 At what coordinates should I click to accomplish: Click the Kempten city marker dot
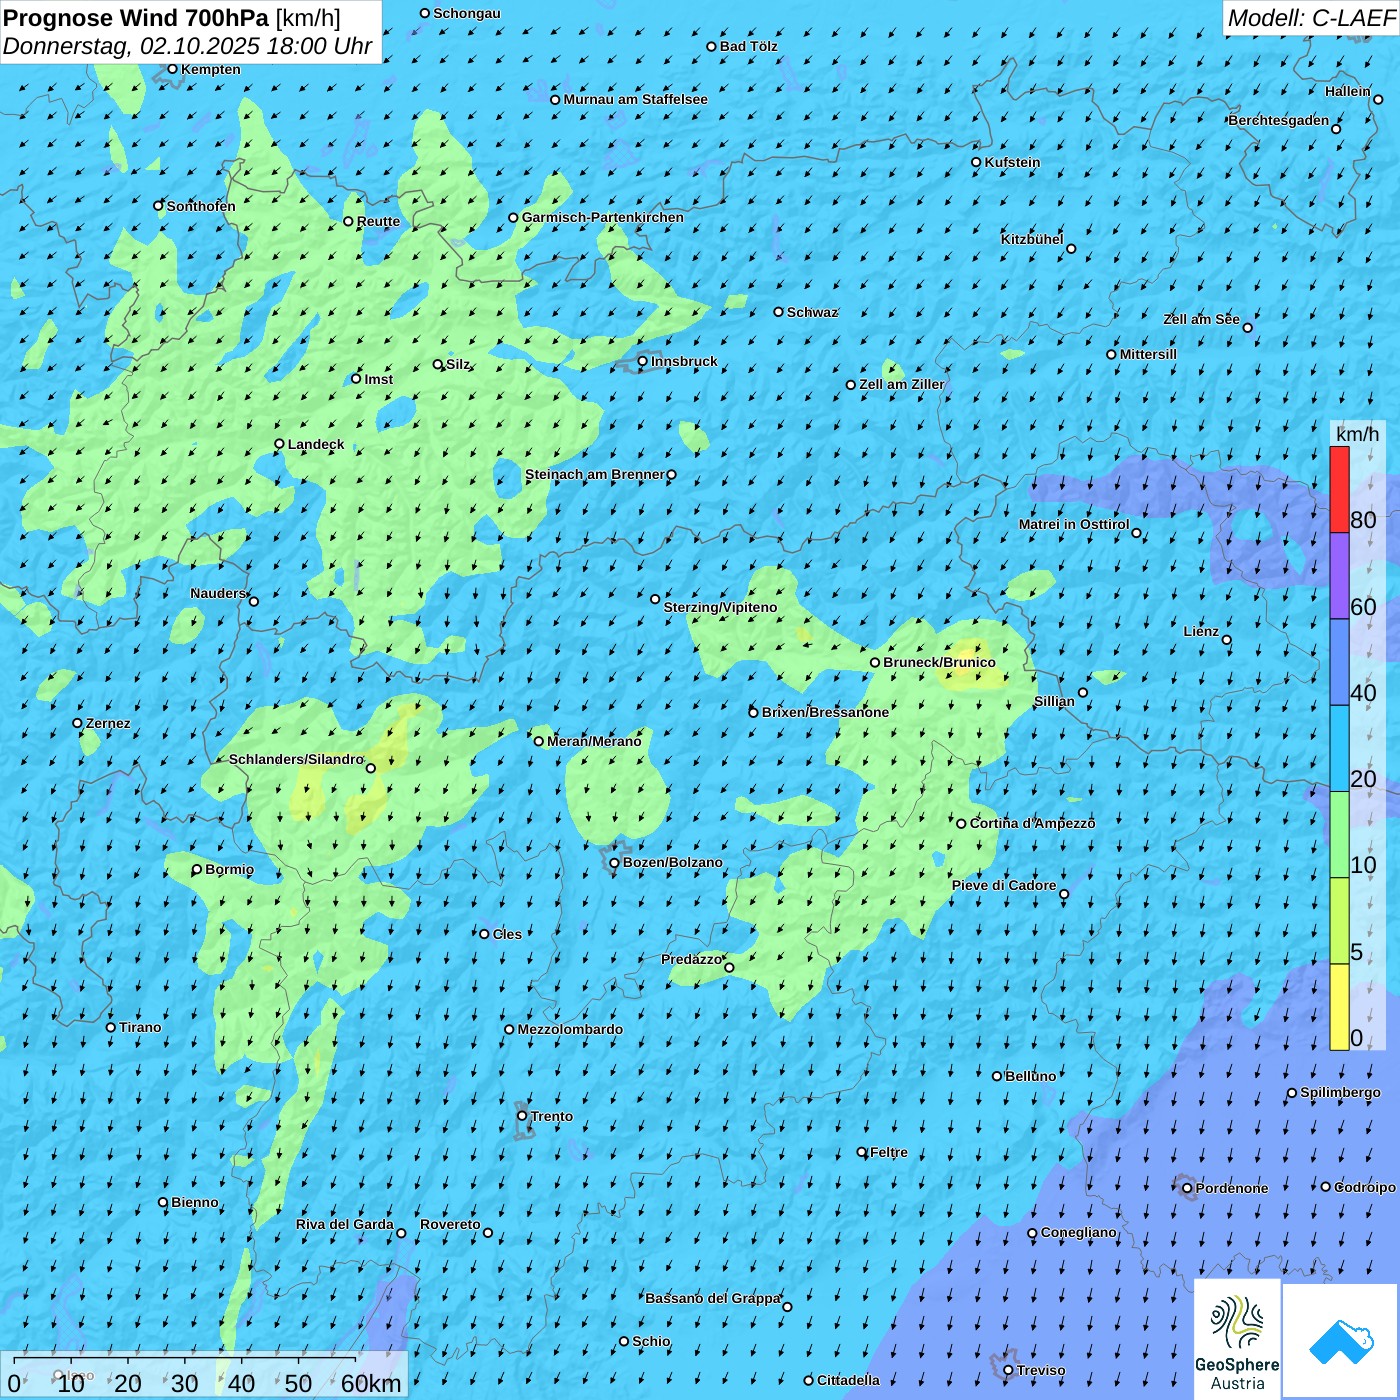(172, 69)
